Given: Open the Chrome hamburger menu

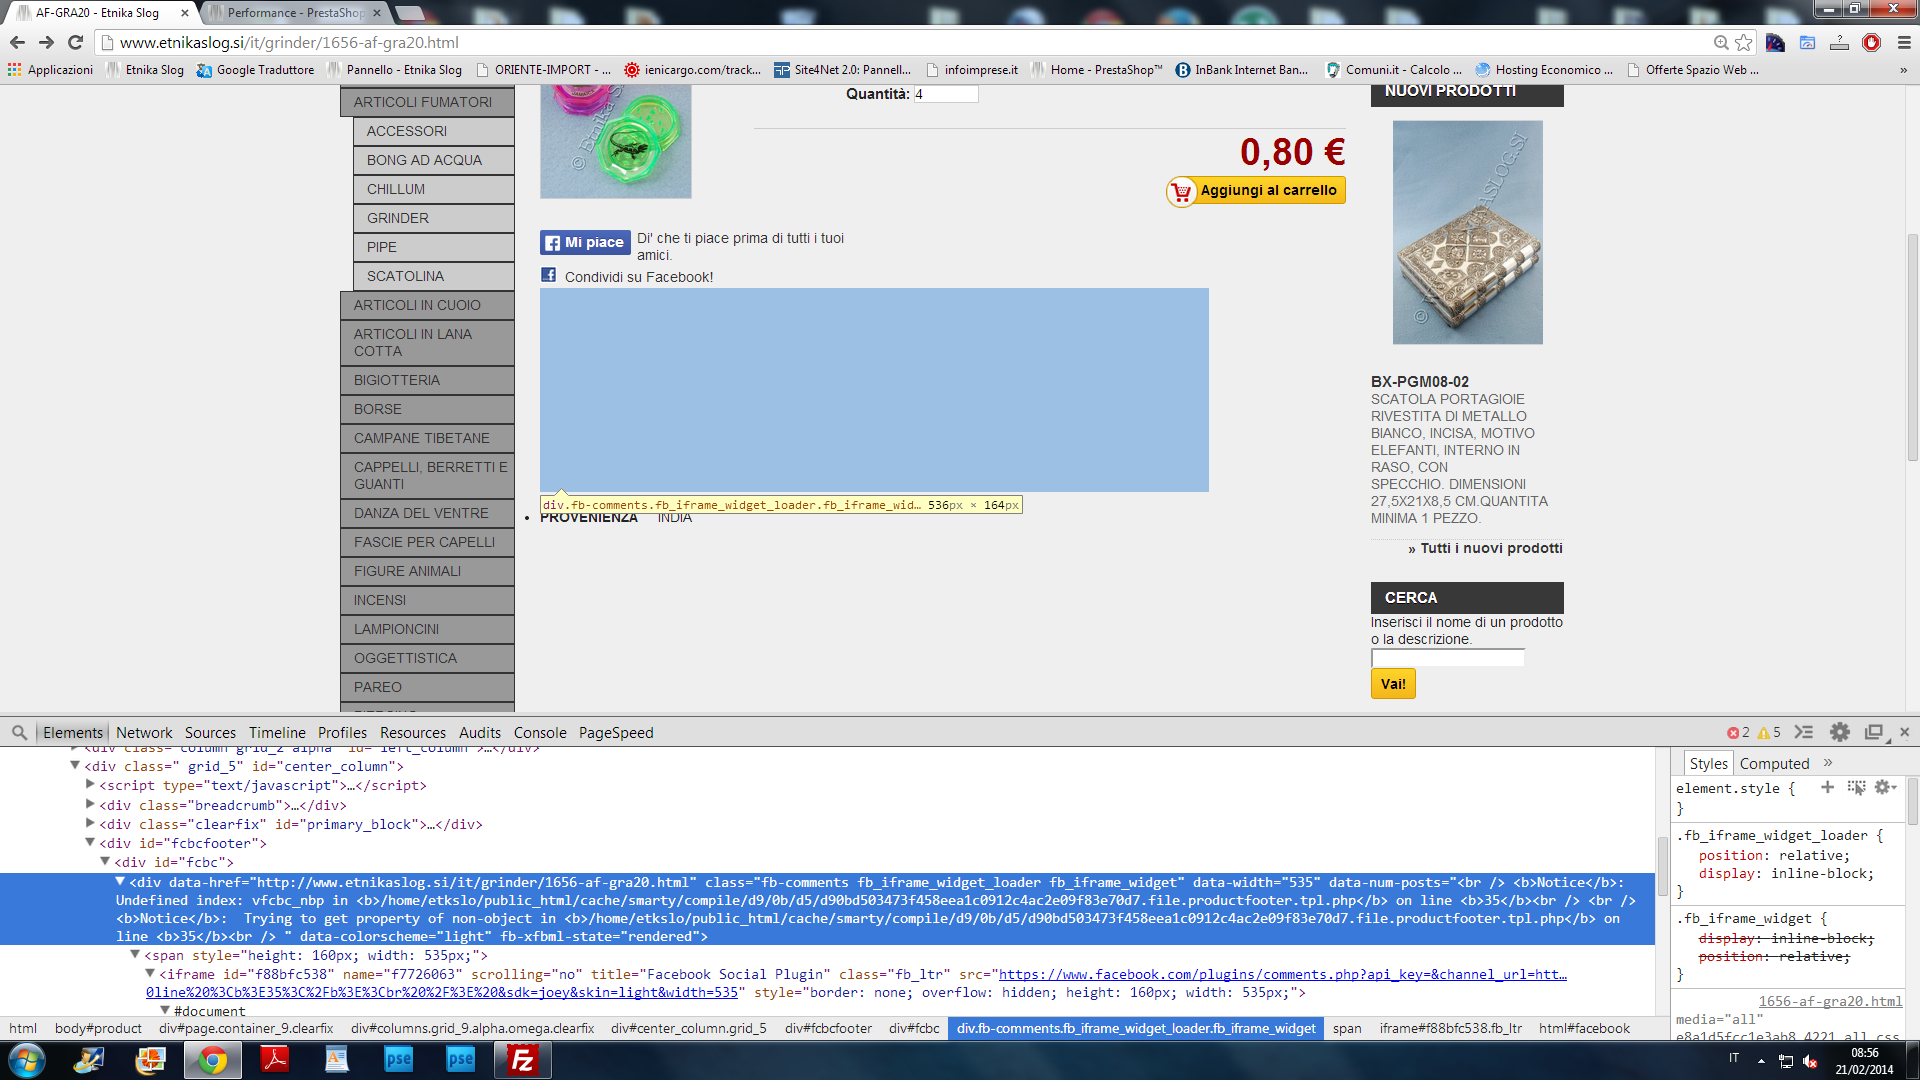Looking at the screenshot, I should [x=1904, y=42].
